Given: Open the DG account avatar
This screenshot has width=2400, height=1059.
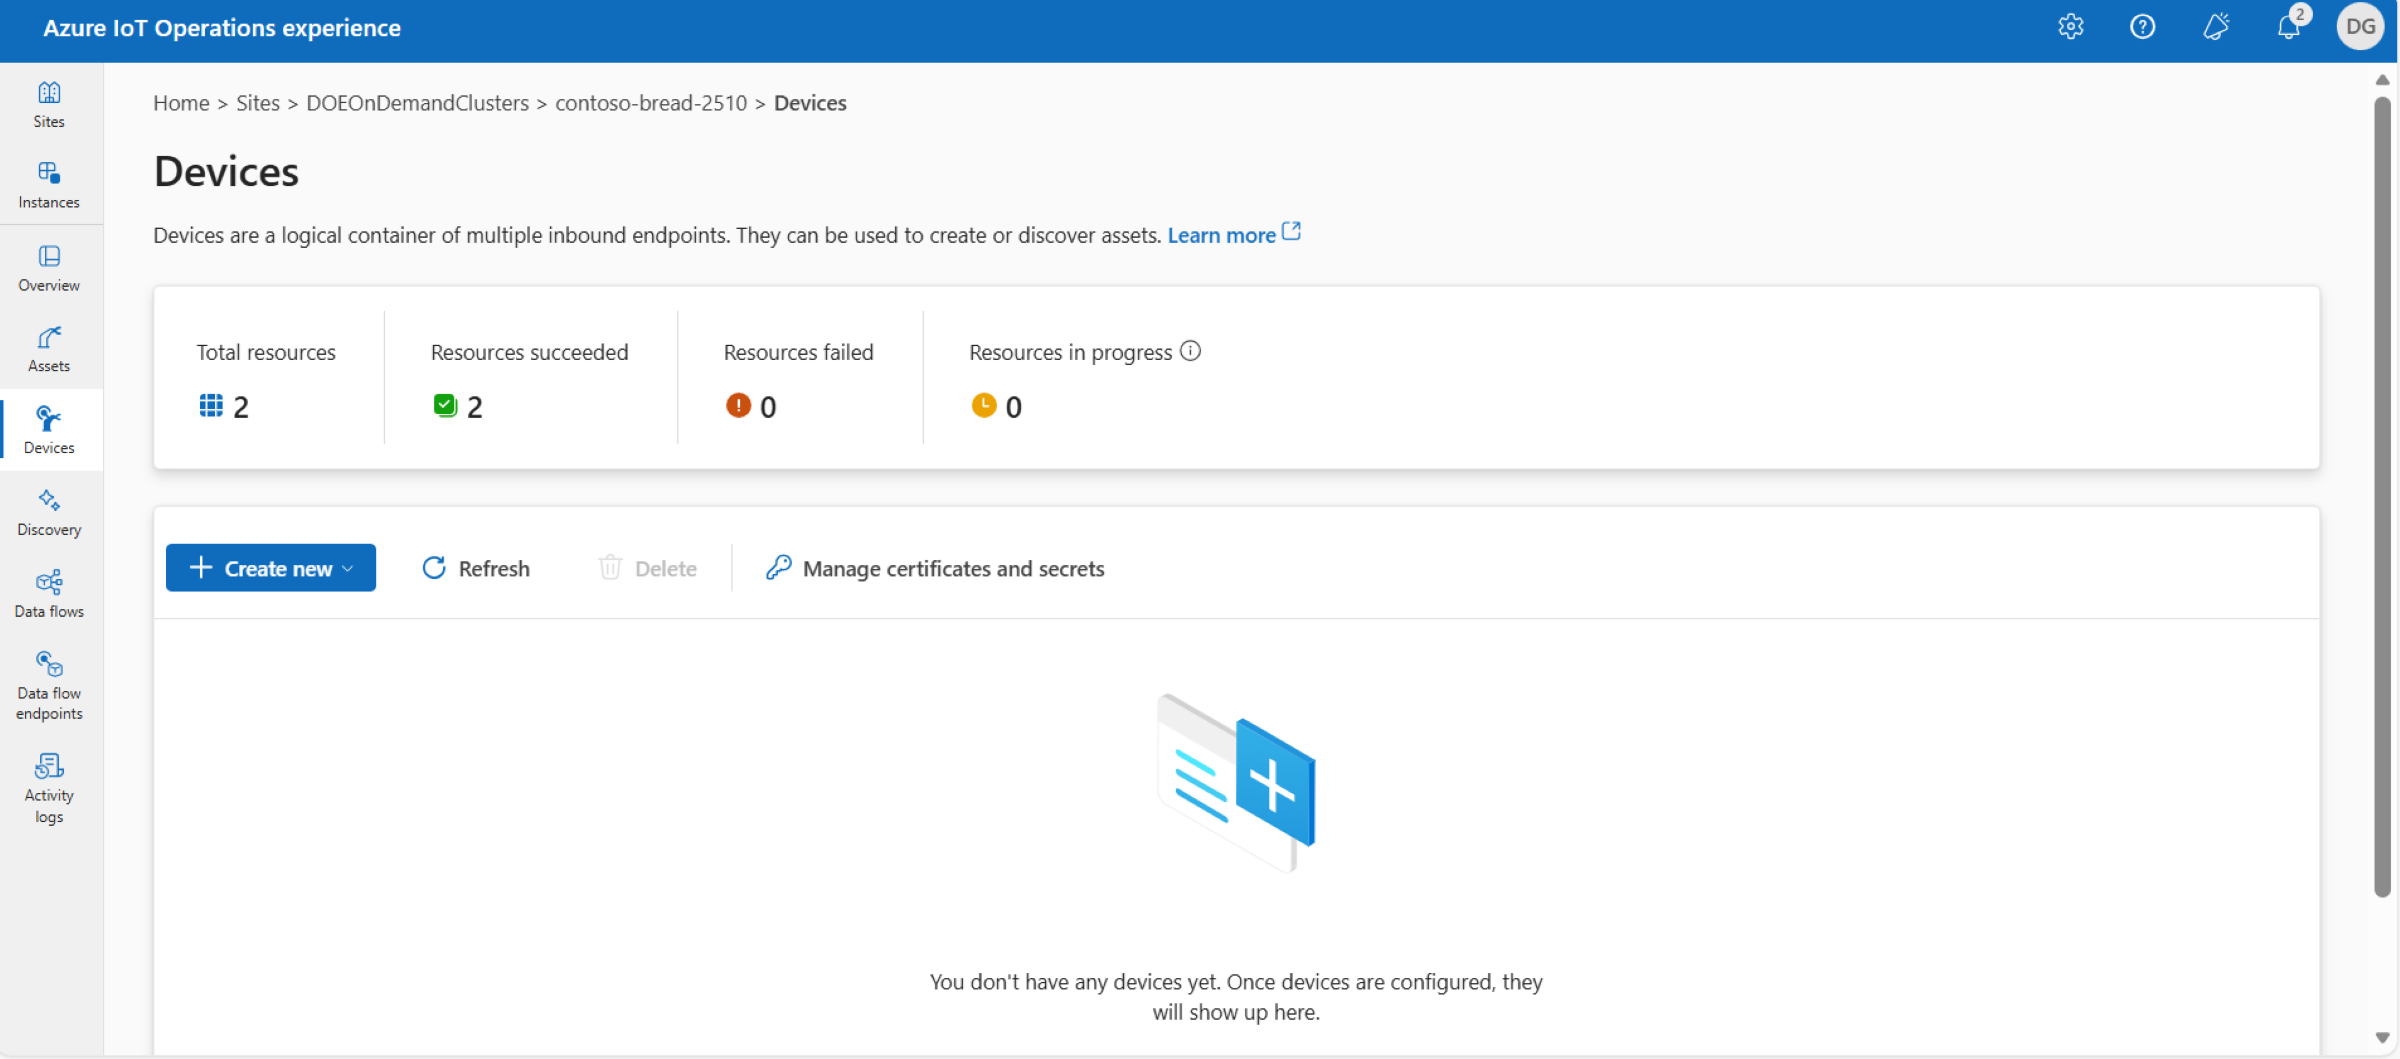Looking at the screenshot, I should [2360, 27].
